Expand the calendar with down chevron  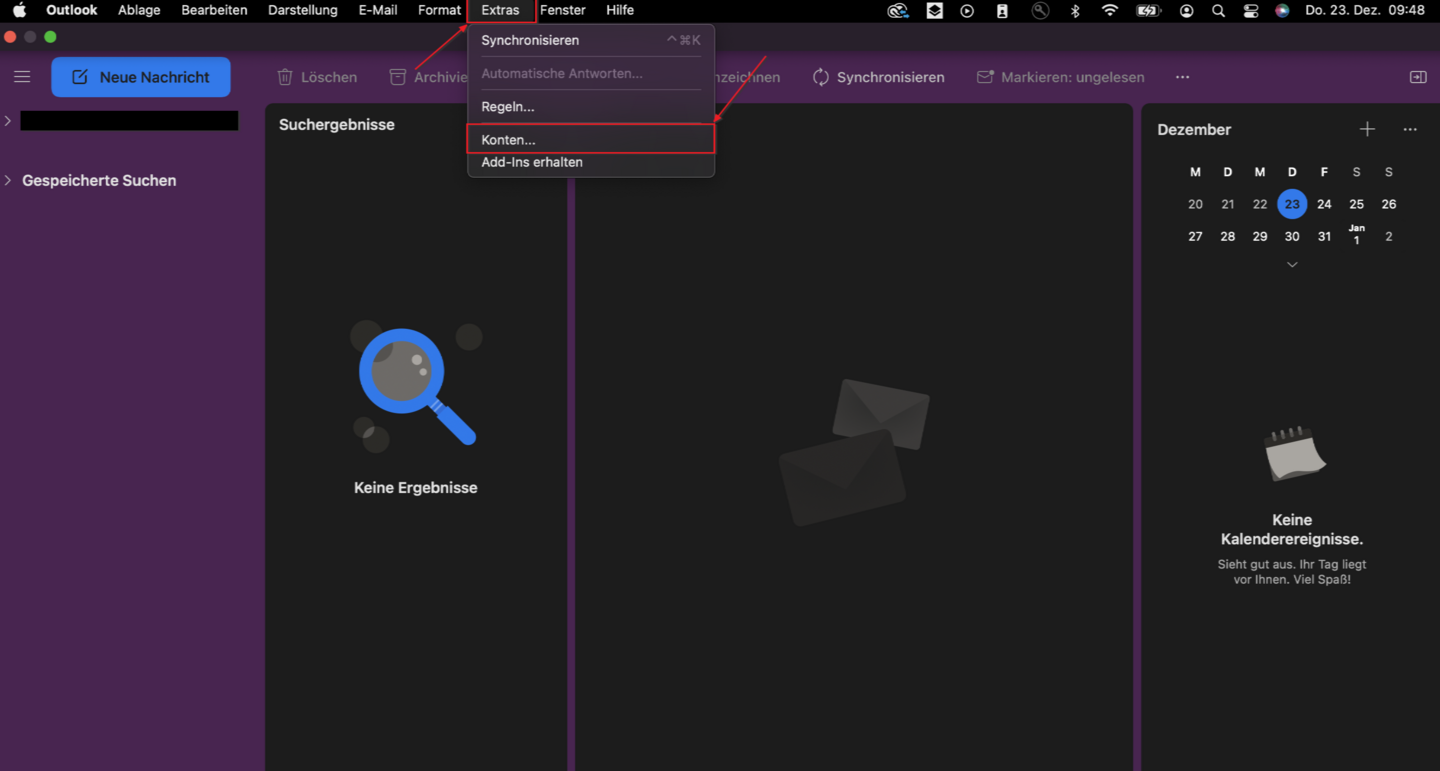pyautogui.click(x=1292, y=265)
